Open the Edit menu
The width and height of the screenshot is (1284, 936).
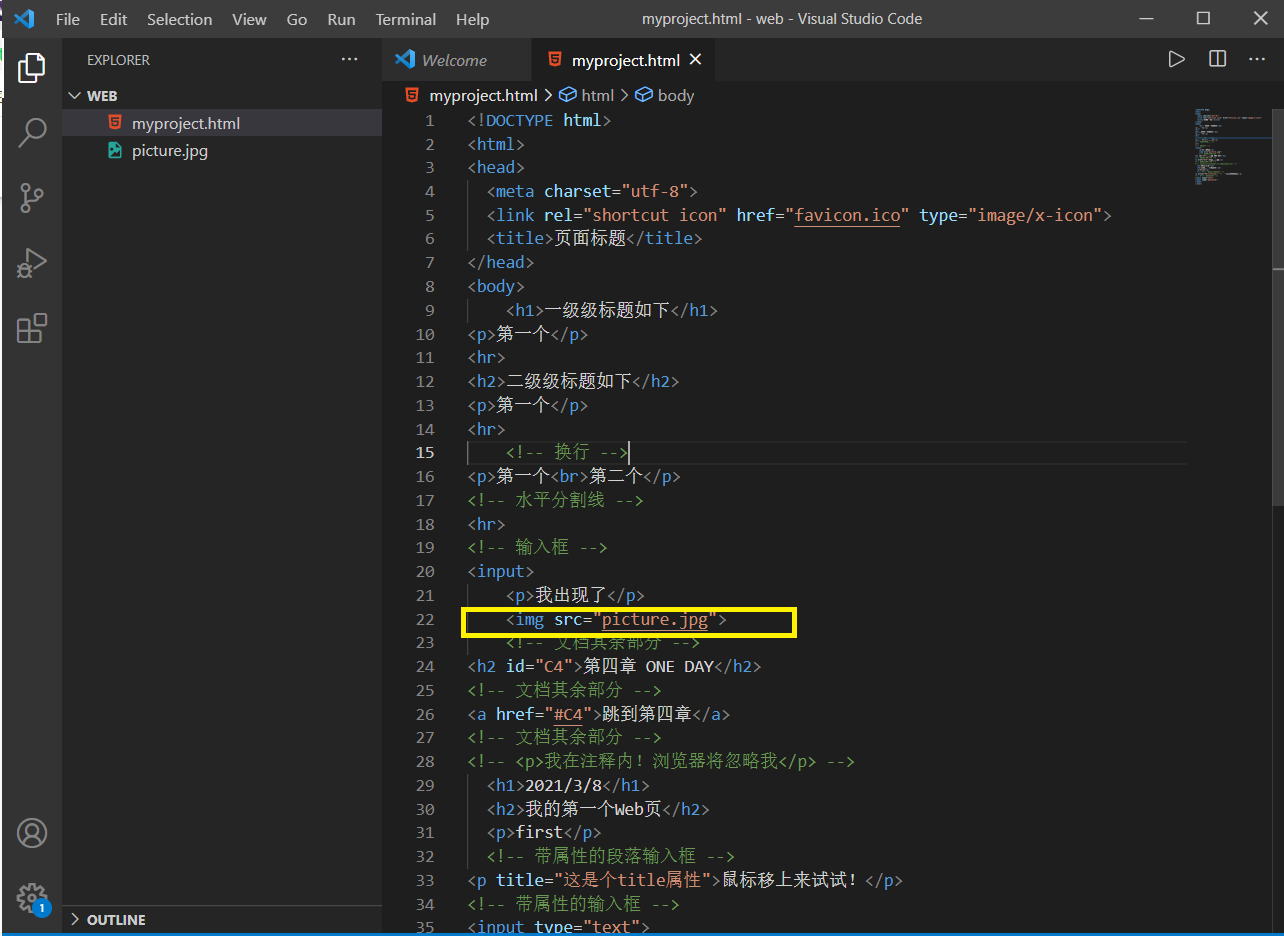113,19
